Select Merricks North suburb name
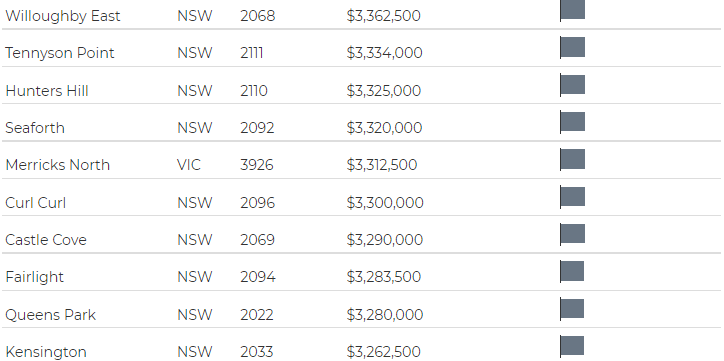Screen dimensions: 724x361 [57, 165]
